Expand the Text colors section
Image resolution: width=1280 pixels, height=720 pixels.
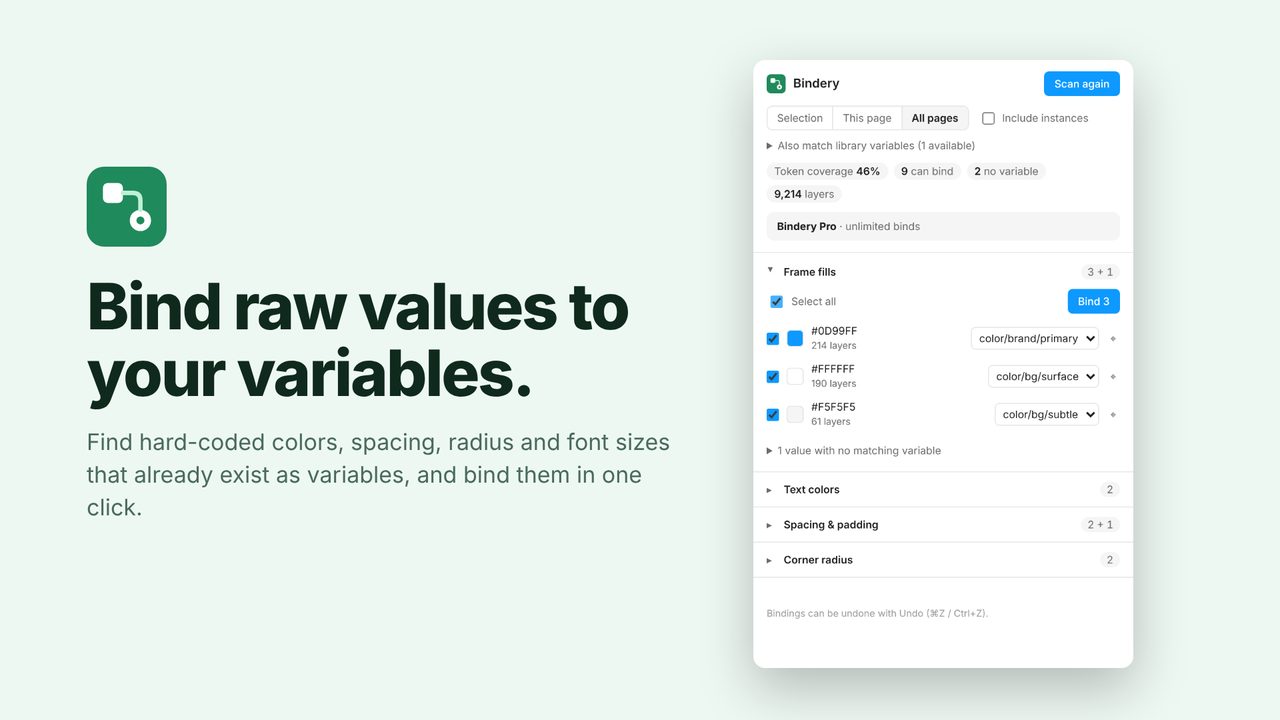[x=943, y=490]
